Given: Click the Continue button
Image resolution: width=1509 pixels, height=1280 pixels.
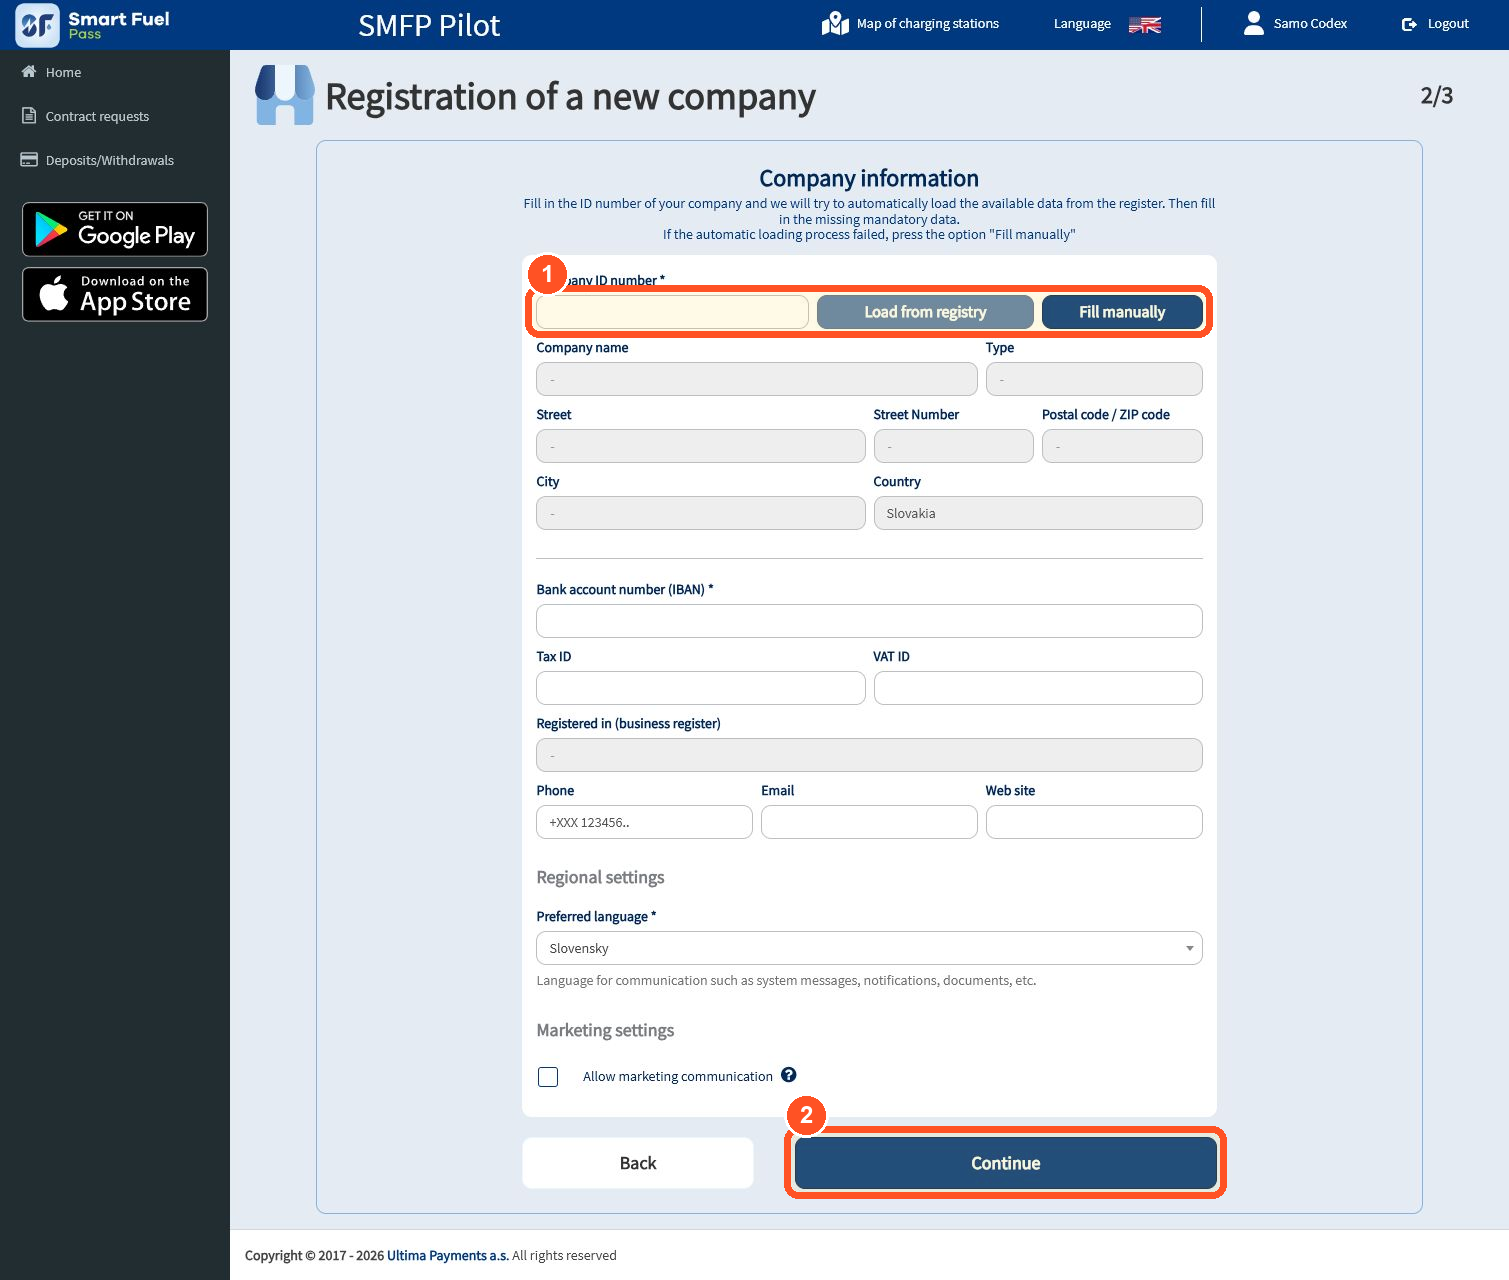Looking at the screenshot, I should pos(1006,1163).
